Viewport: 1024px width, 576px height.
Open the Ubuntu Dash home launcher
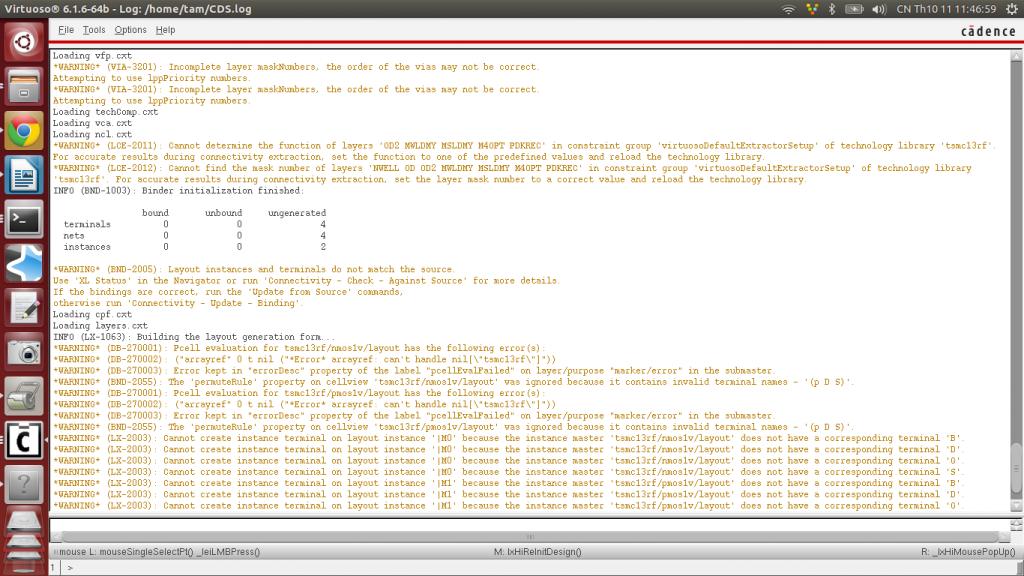click(24, 42)
